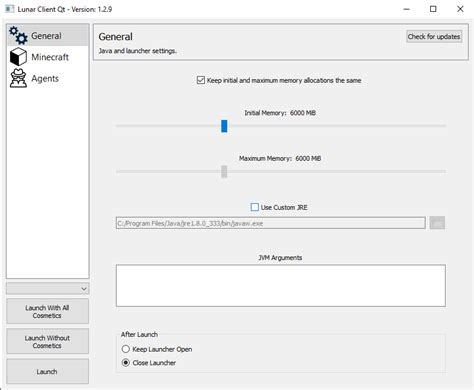
Task: Click Launch With All Cosmetics
Action: [47, 311]
